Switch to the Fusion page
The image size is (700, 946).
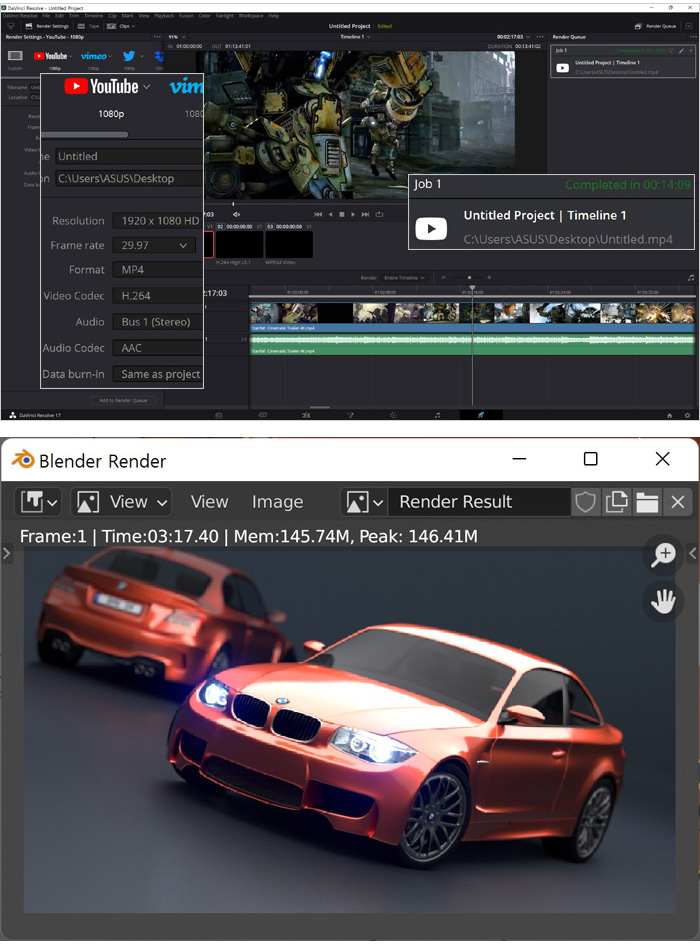click(350, 415)
